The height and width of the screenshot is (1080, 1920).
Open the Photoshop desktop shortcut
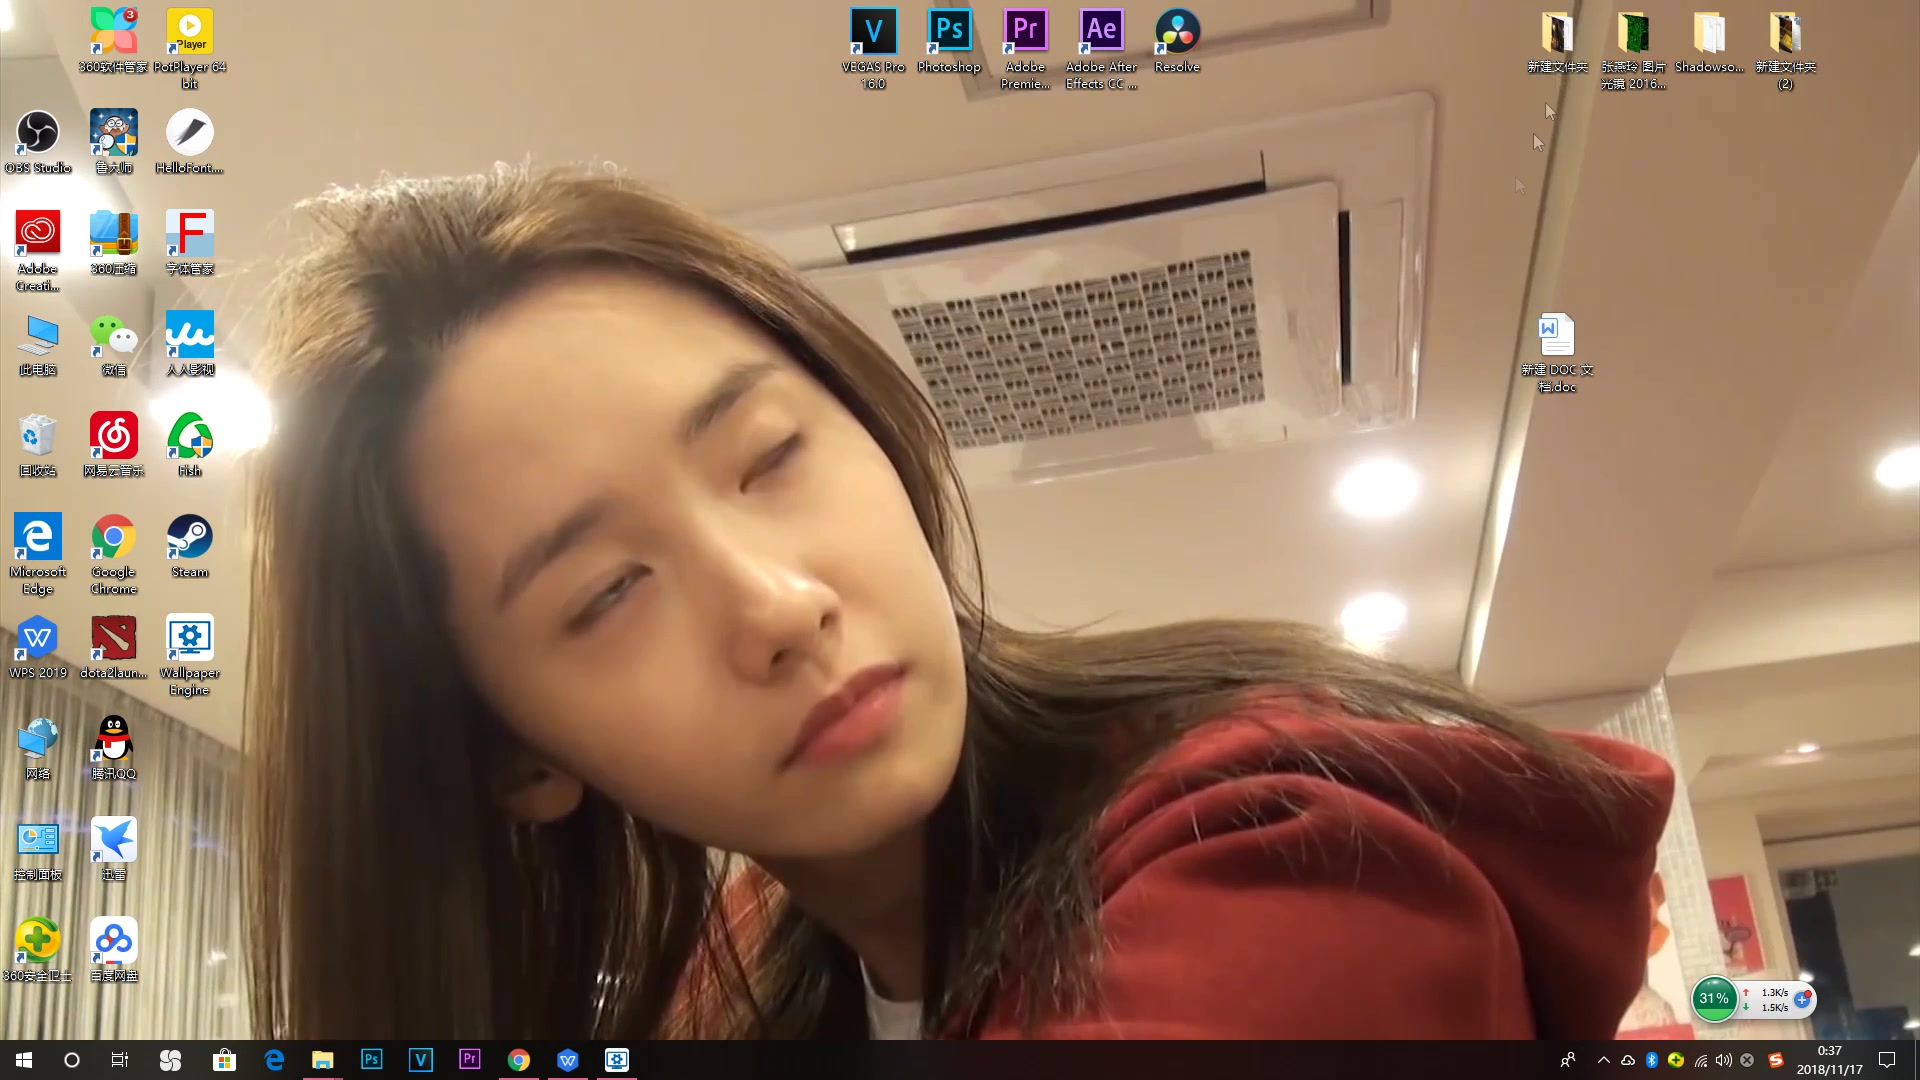click(949, 30)
